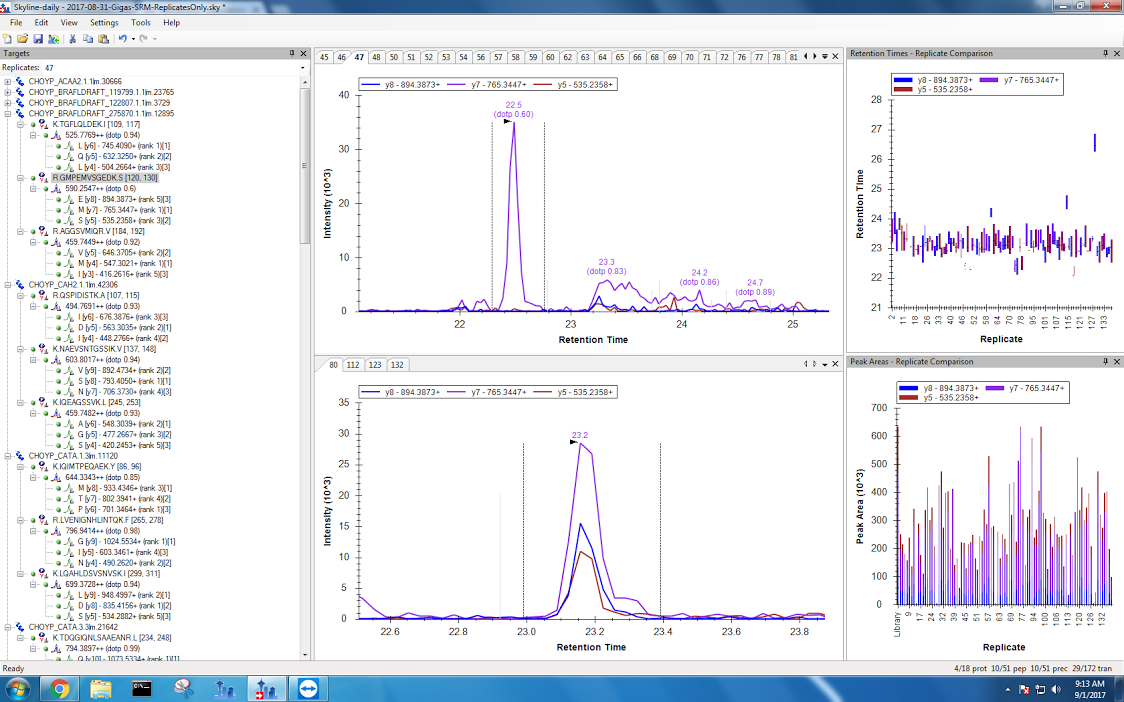Click the Open file toolbar icon

click(23, 38)
